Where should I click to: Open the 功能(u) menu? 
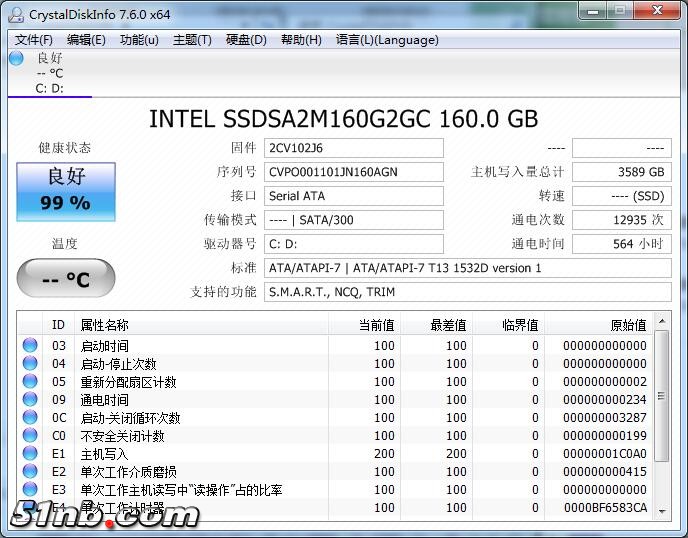click(139, 40)
